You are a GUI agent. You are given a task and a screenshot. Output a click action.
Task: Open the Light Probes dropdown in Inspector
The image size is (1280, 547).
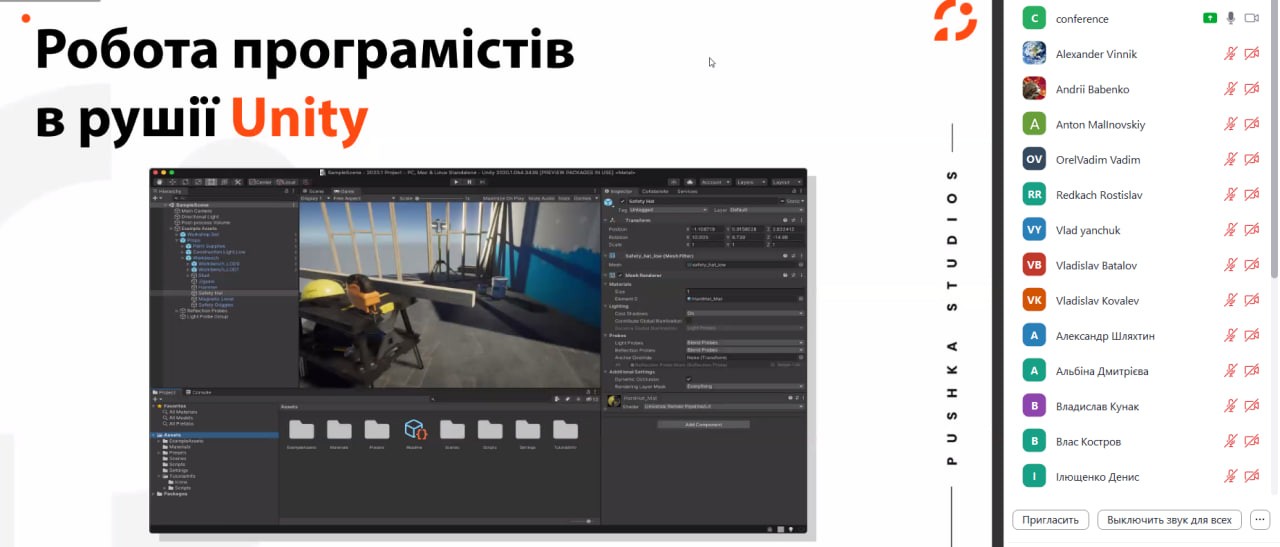745,343
